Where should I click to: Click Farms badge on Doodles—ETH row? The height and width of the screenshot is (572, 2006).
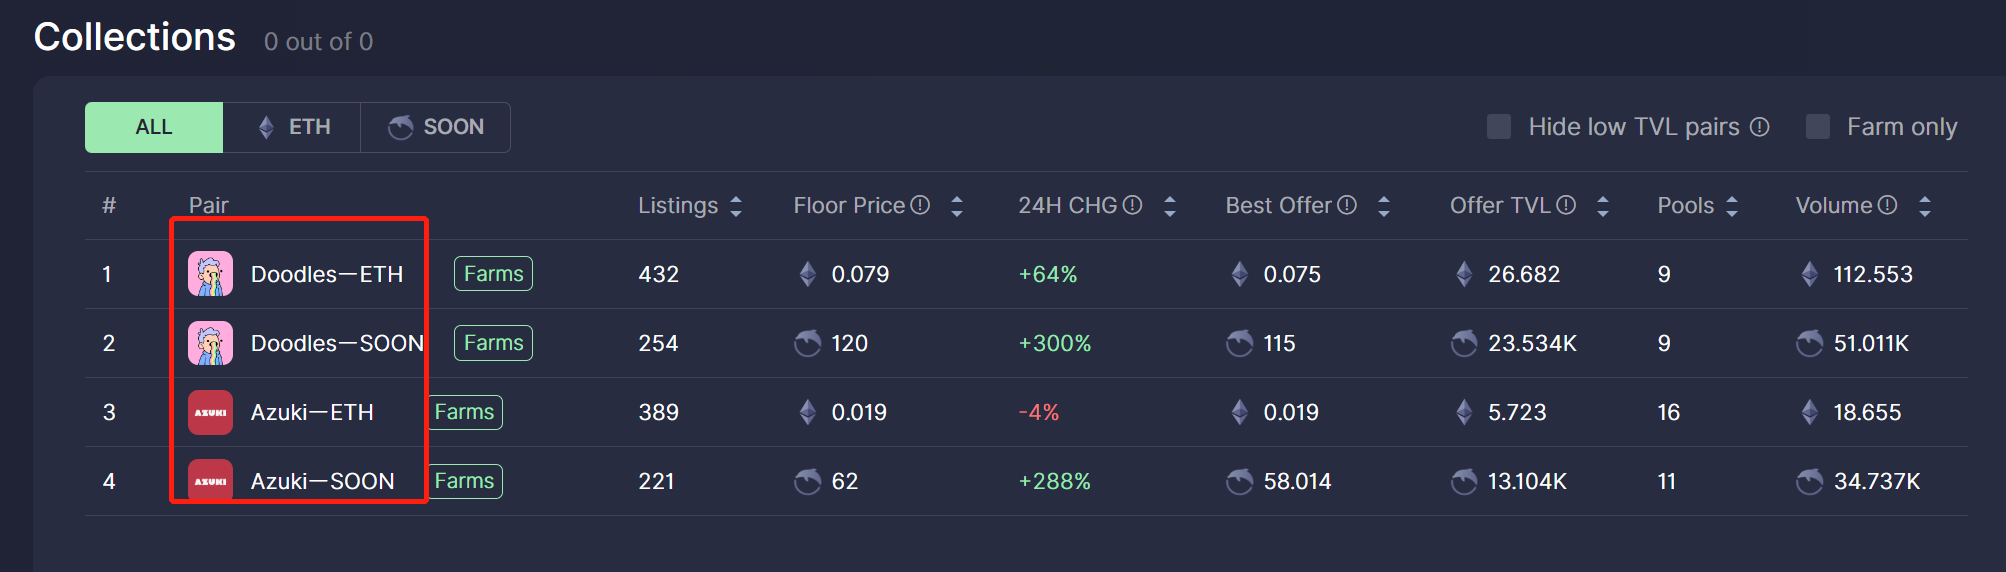click(x=493, y=274)
